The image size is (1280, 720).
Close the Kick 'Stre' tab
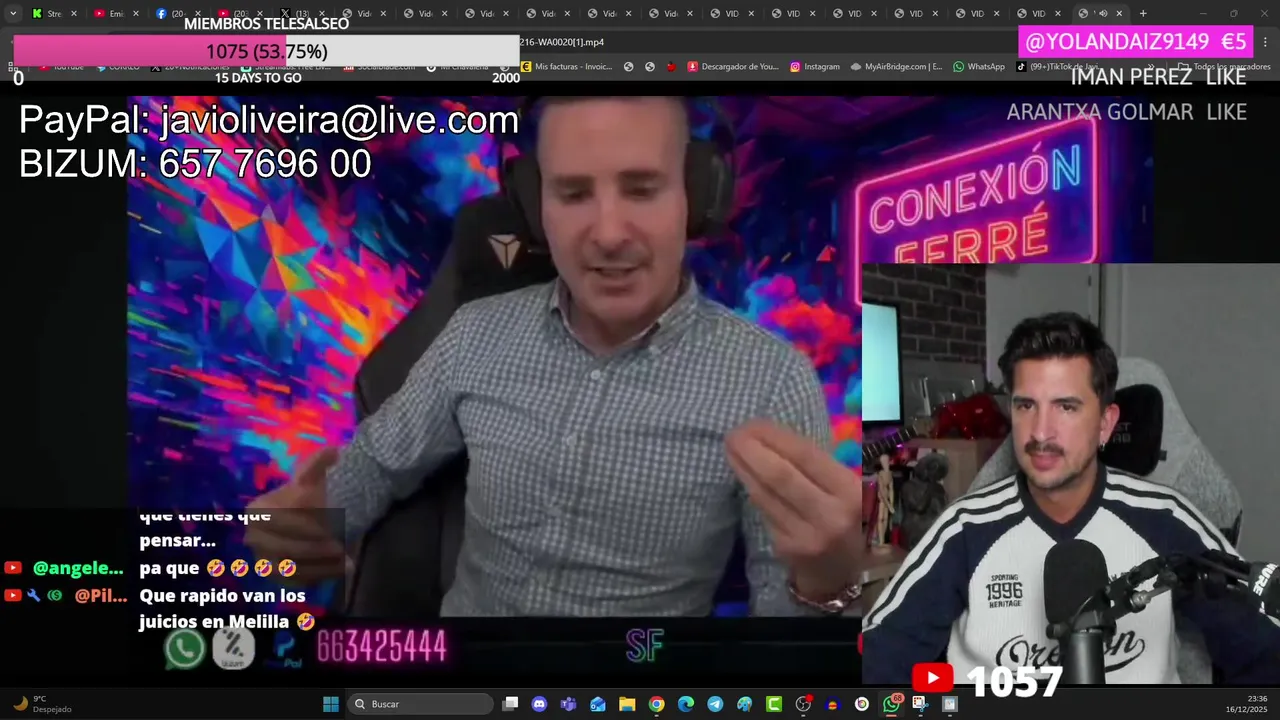[74, 14]
